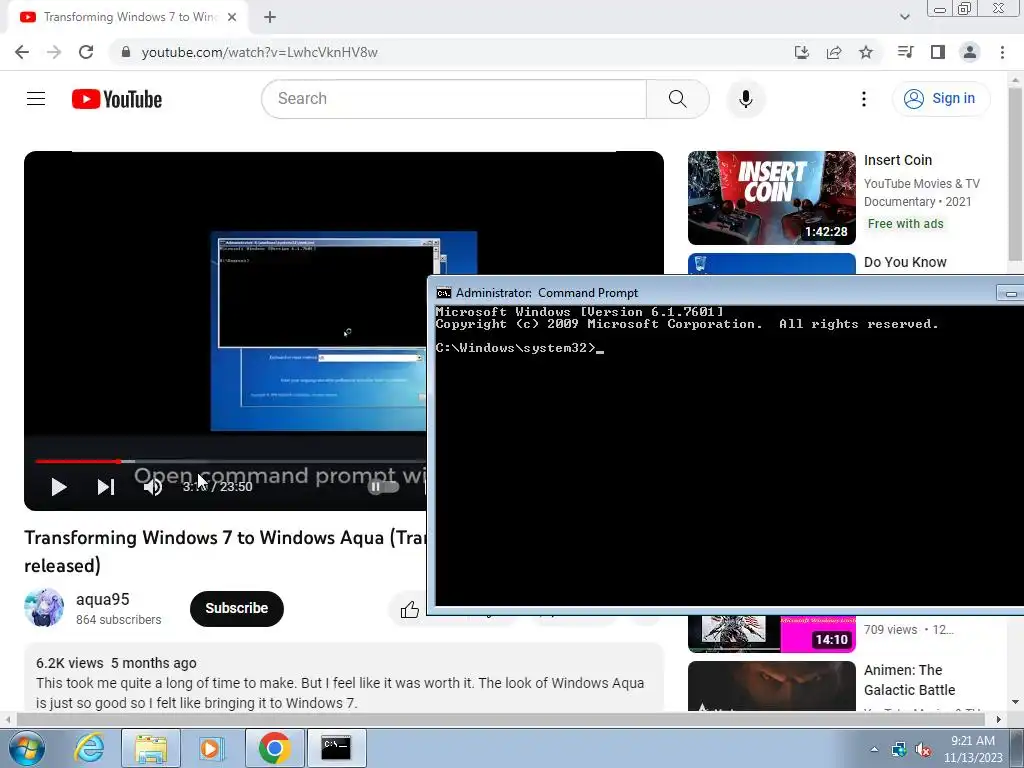Open Chrome profile avatar
1024x768 pixels.
970,52
